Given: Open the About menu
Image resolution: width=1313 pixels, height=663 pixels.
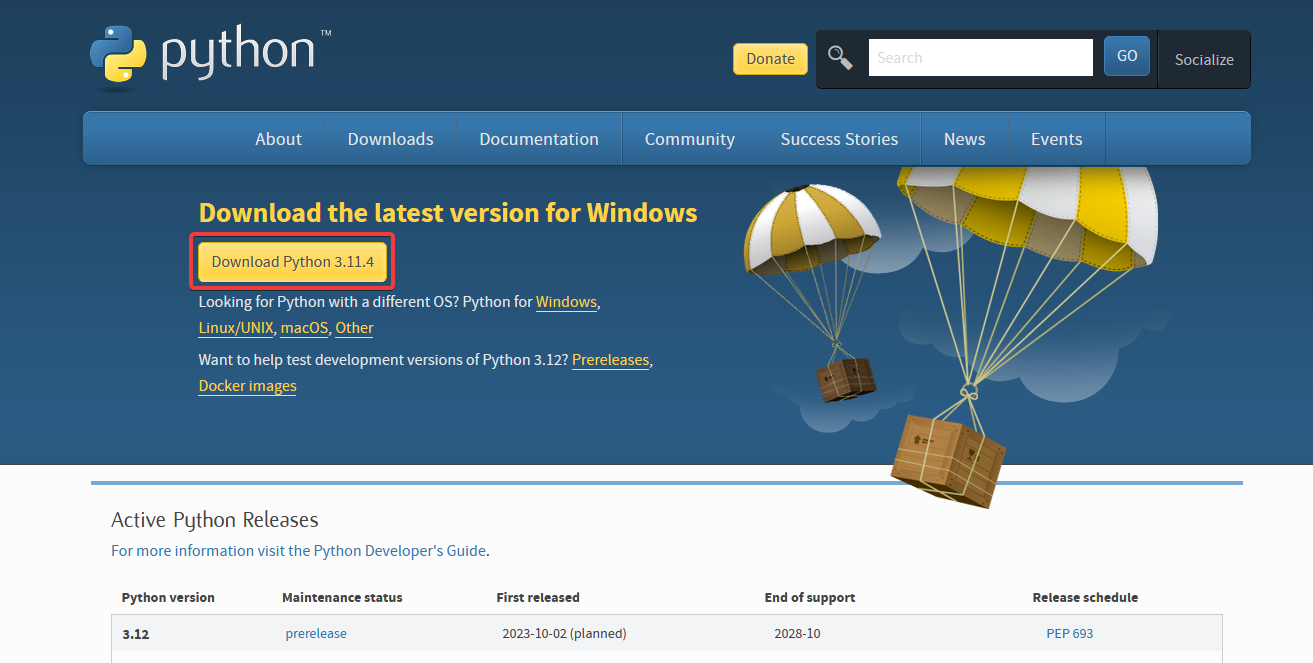Looking at the screenshot, I should 278,138.
